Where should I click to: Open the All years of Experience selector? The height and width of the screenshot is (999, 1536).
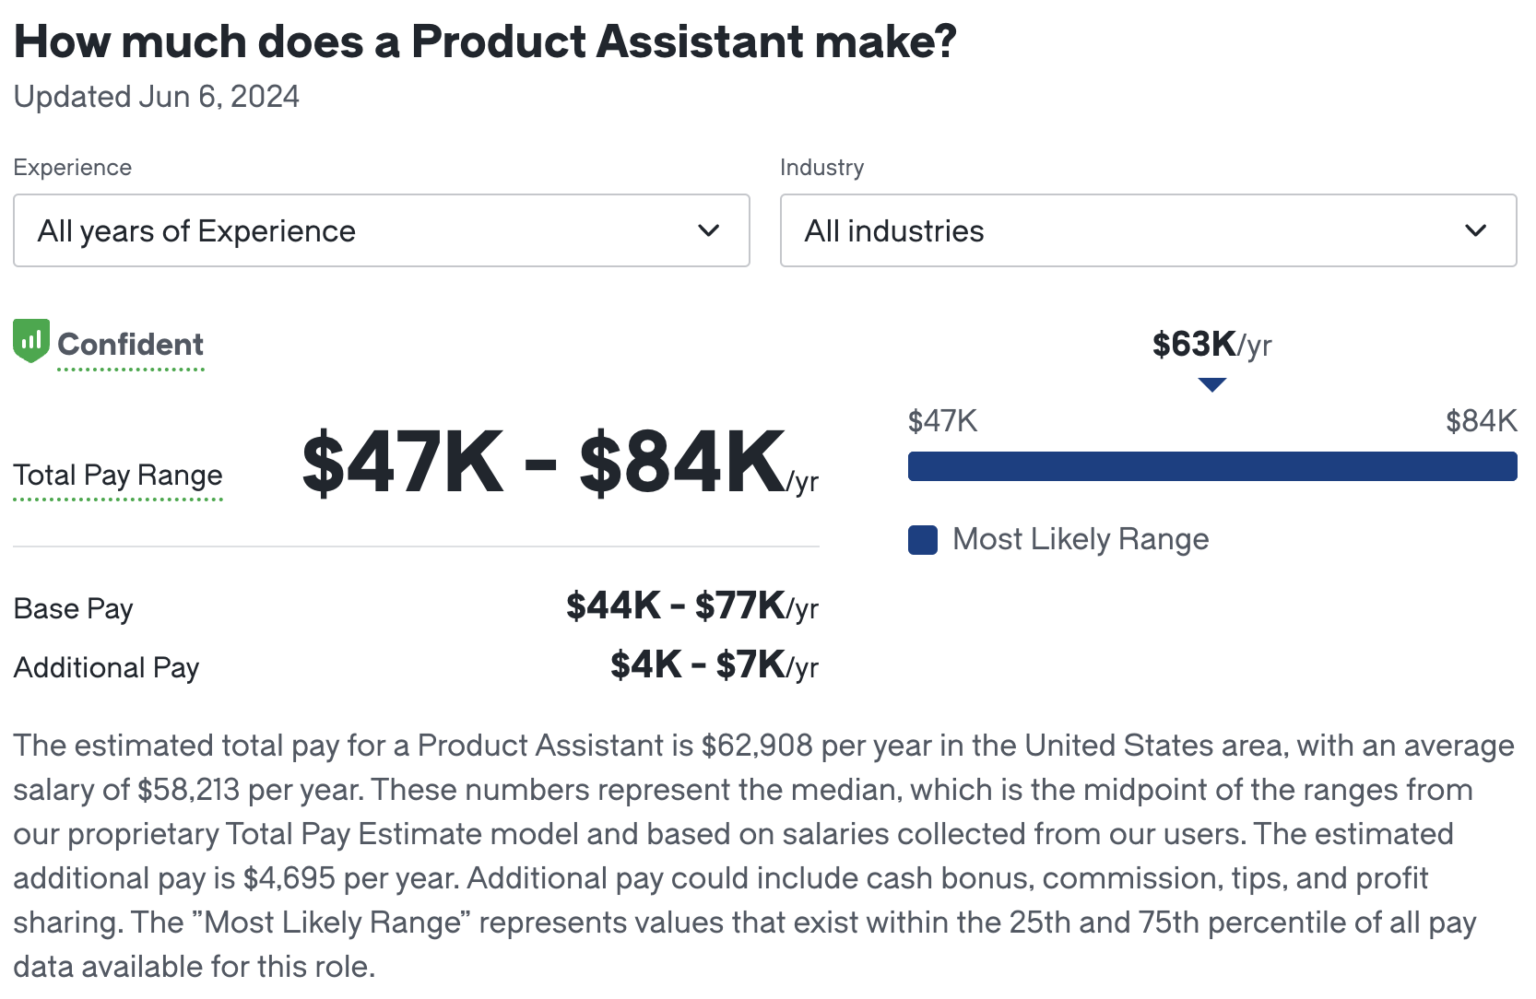coord(380,231)
